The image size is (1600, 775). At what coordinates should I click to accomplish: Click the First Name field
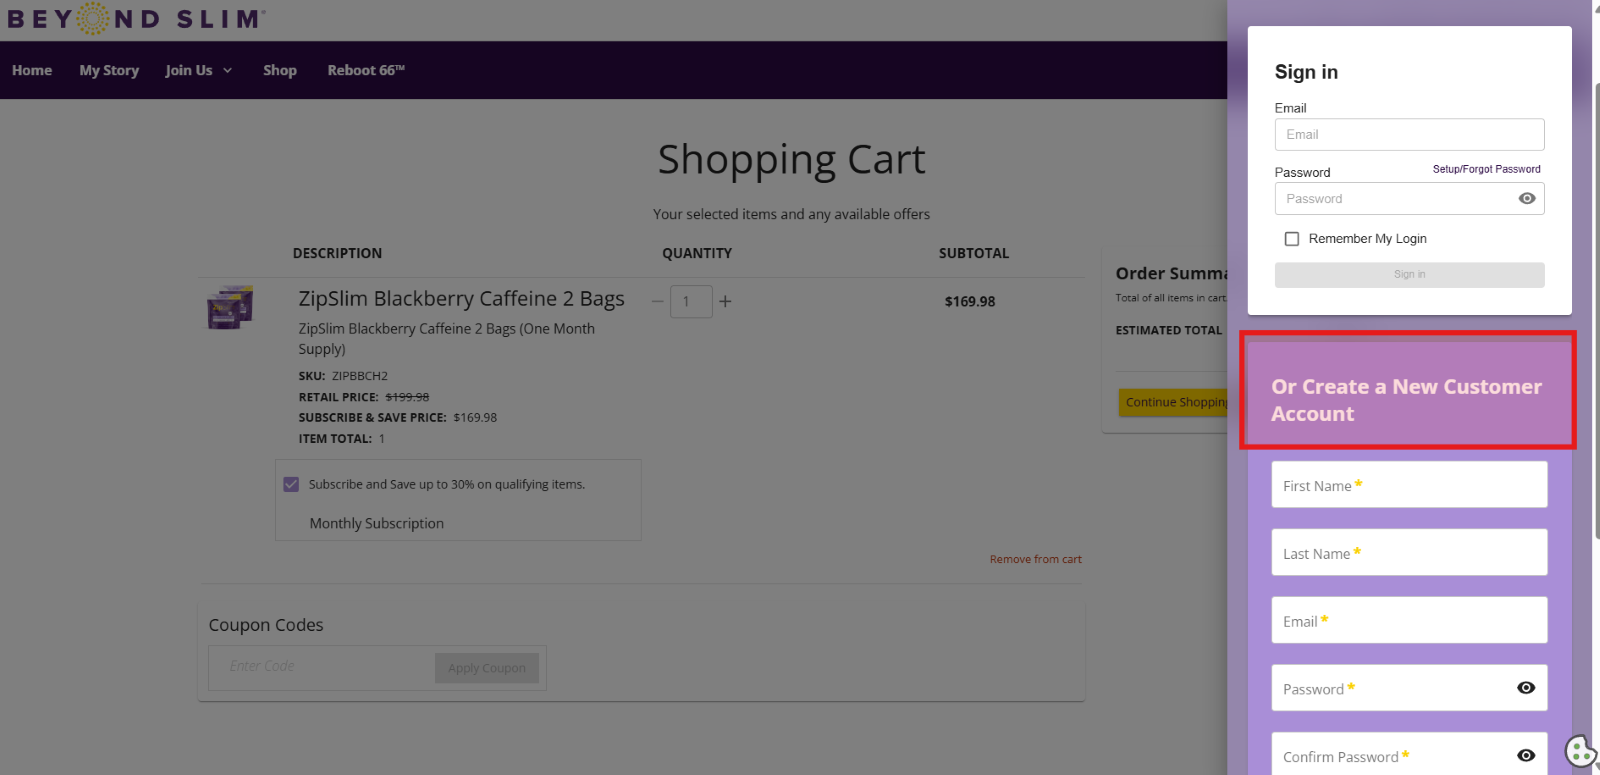pyautogui.click(x=1409, y=485)
